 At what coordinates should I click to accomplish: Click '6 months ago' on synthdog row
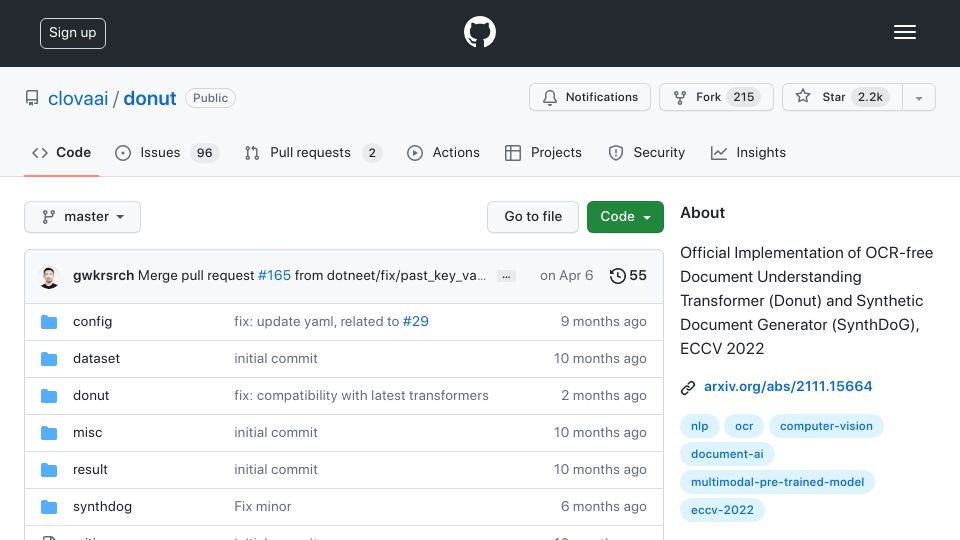pos(603,506)
